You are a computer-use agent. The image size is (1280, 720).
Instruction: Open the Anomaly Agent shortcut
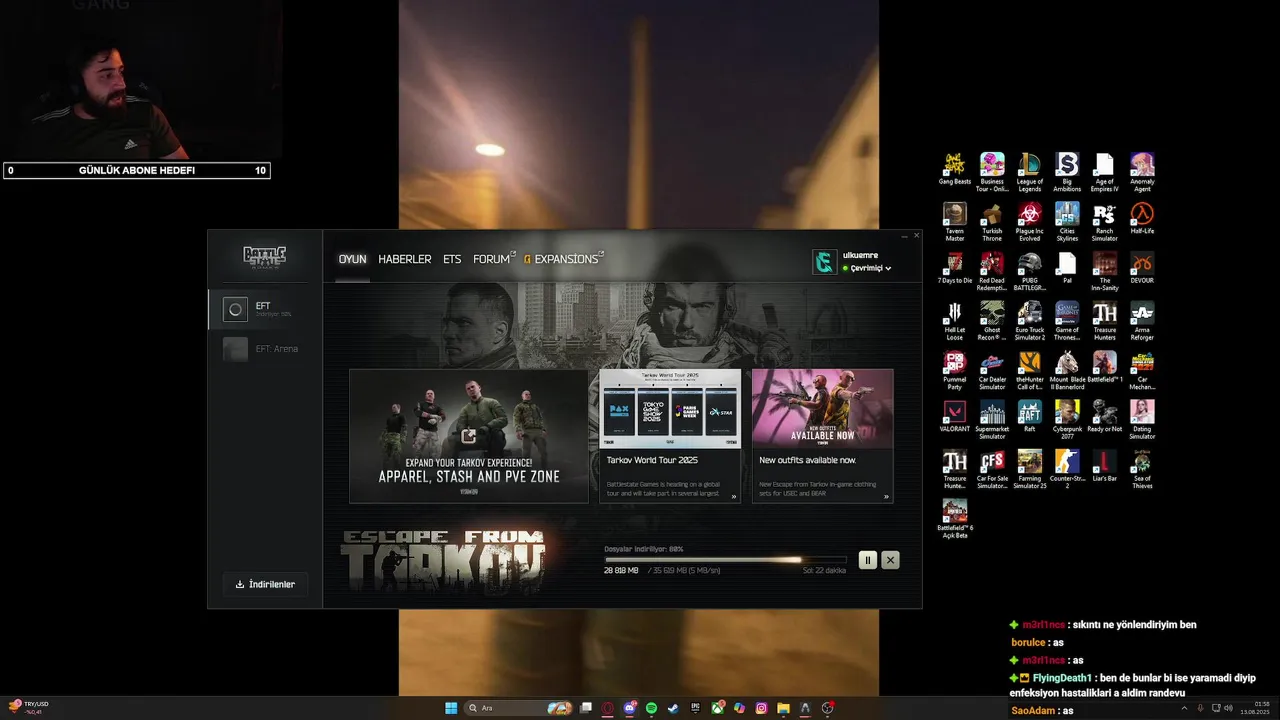[1142, 172]
